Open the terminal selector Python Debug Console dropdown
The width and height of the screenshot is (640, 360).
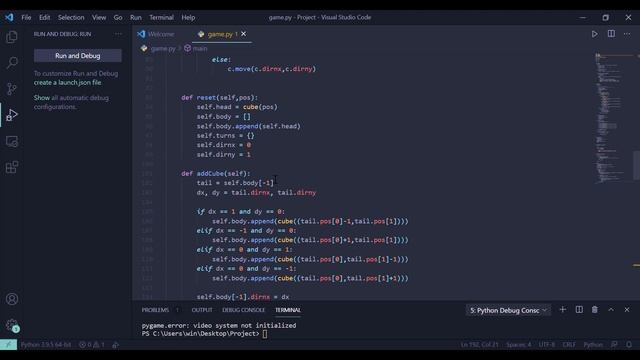pos(508,311)
